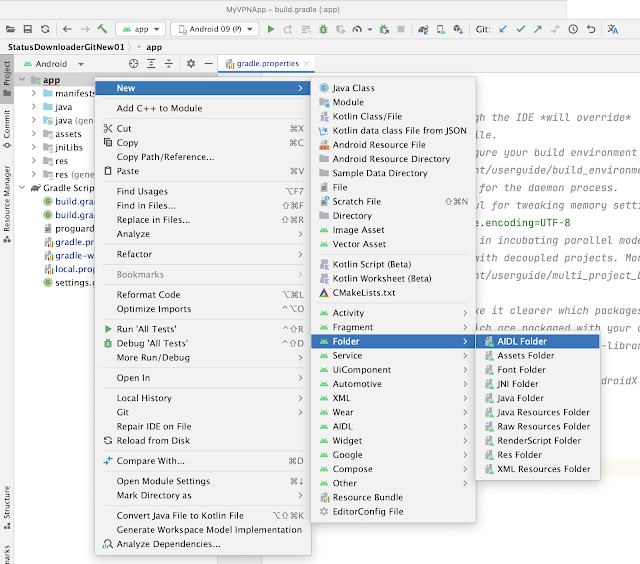Screen dimensions: 640x564
Task: Select Res Folder option
Action: (538, 455)
